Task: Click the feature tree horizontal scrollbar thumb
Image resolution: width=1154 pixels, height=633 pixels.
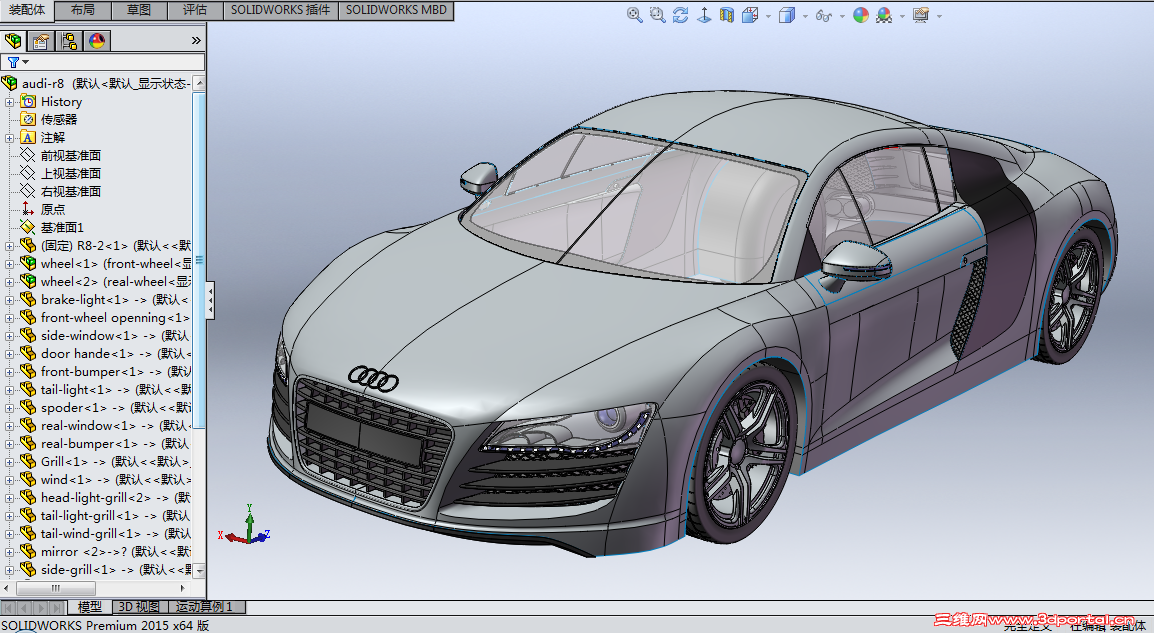Action: [x=55, y=588]
